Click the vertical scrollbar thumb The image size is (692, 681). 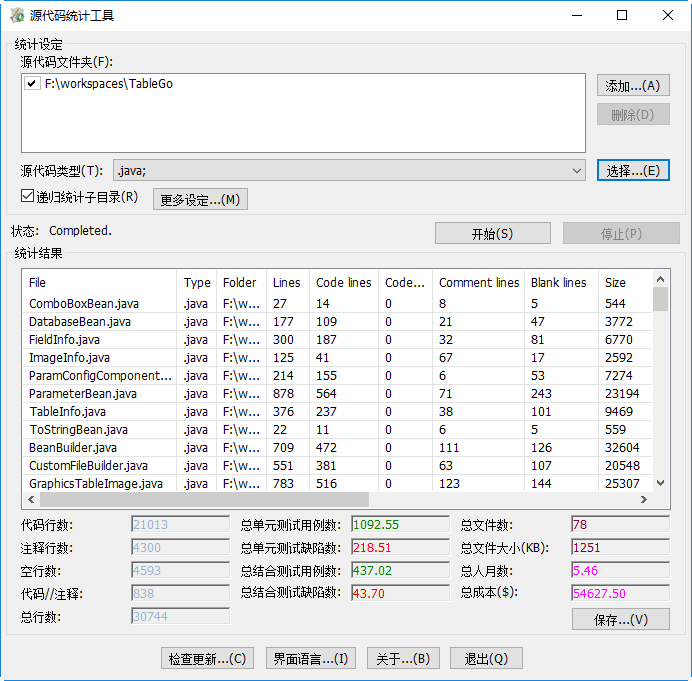(660, 299)
